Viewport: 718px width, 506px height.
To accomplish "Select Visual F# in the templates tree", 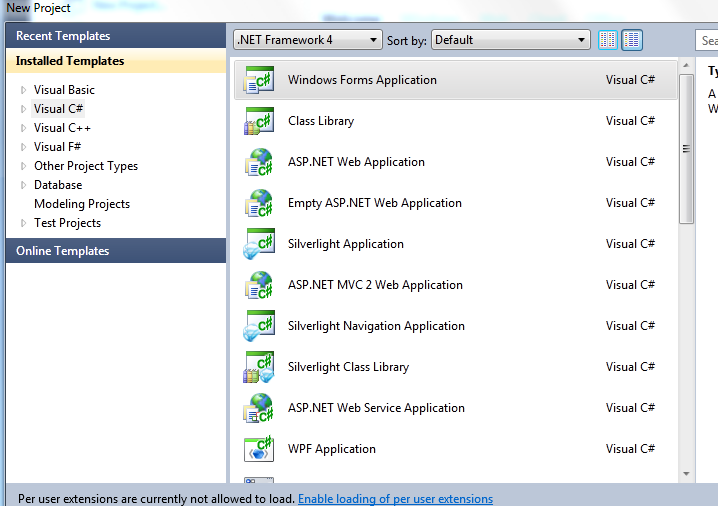I will coord(57,147).
